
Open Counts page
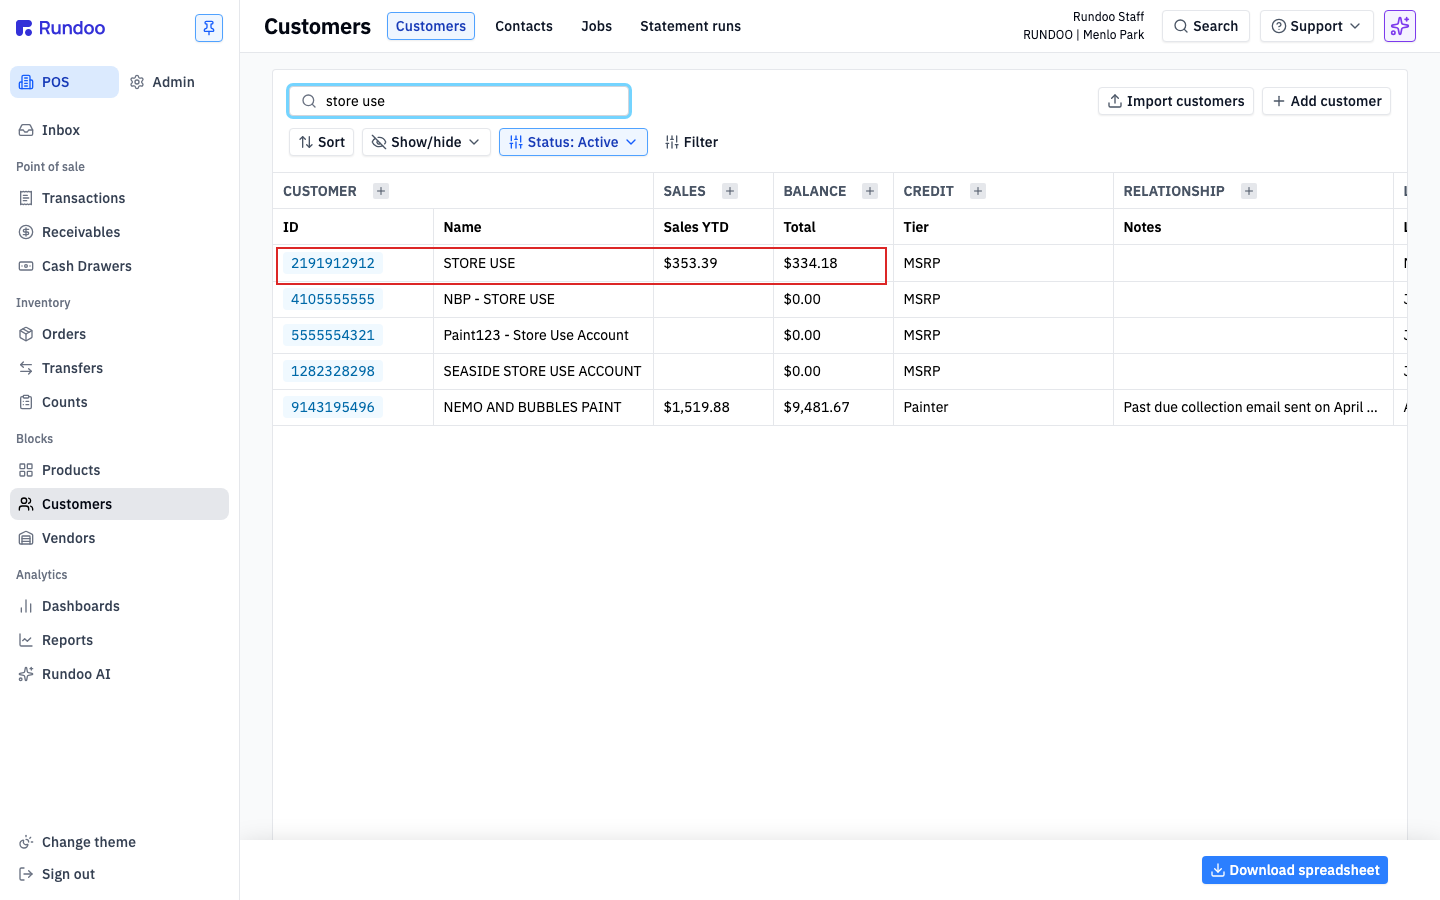119,402
